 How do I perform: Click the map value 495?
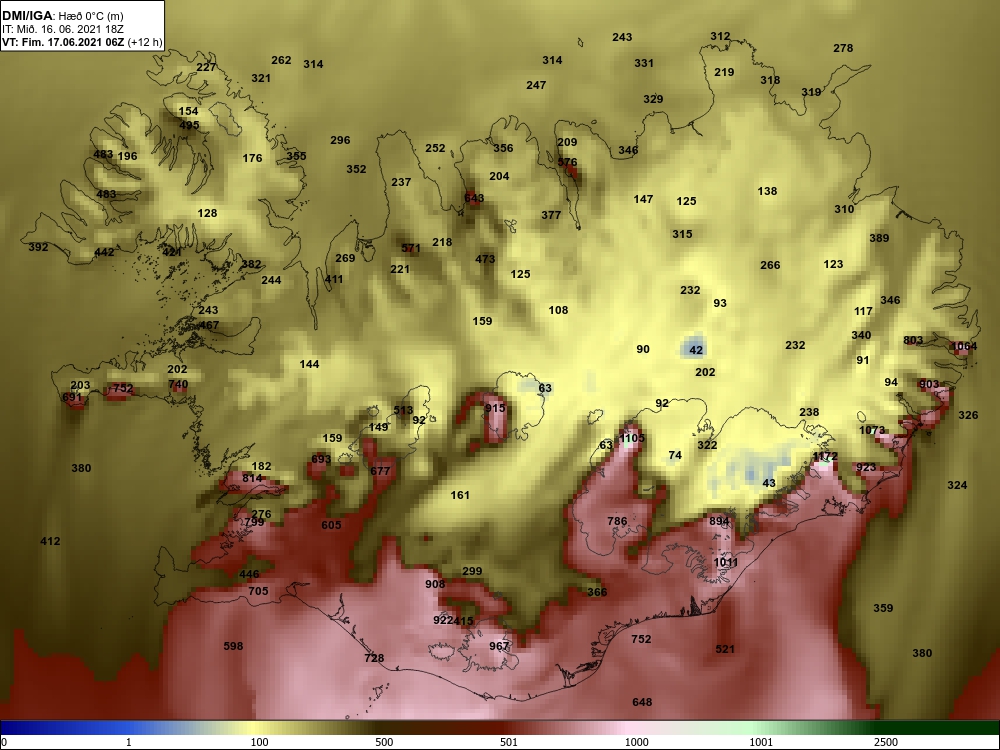[x=189, y=125]
